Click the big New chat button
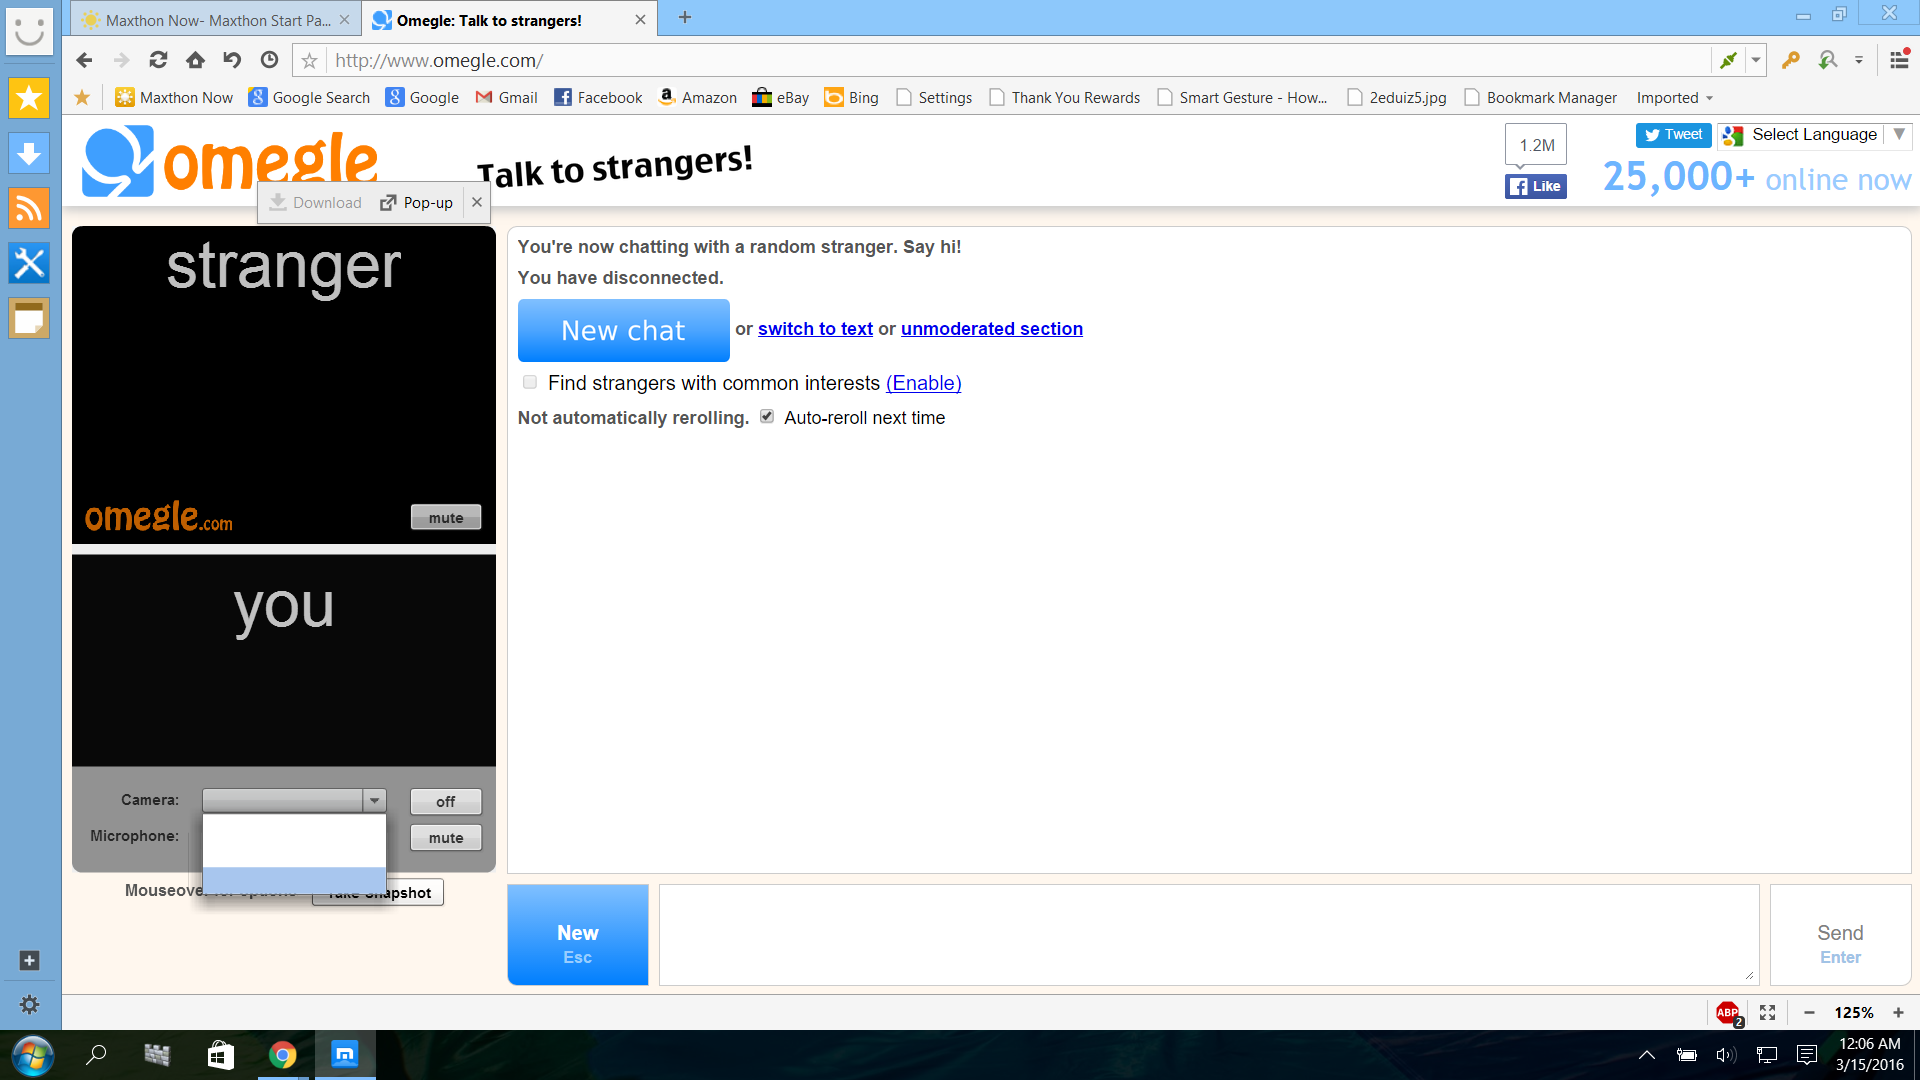 (x=623, y=330)
